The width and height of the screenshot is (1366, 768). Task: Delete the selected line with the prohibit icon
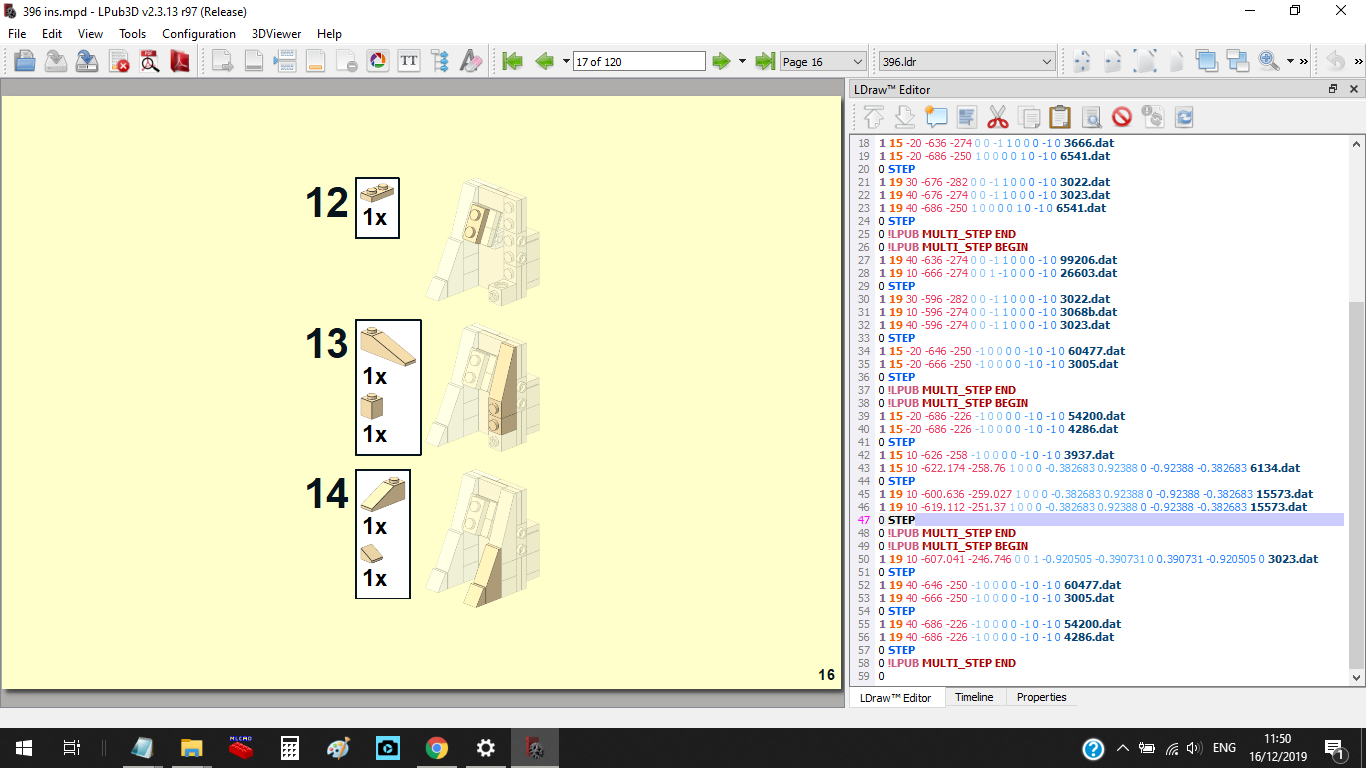[1122, 117]
